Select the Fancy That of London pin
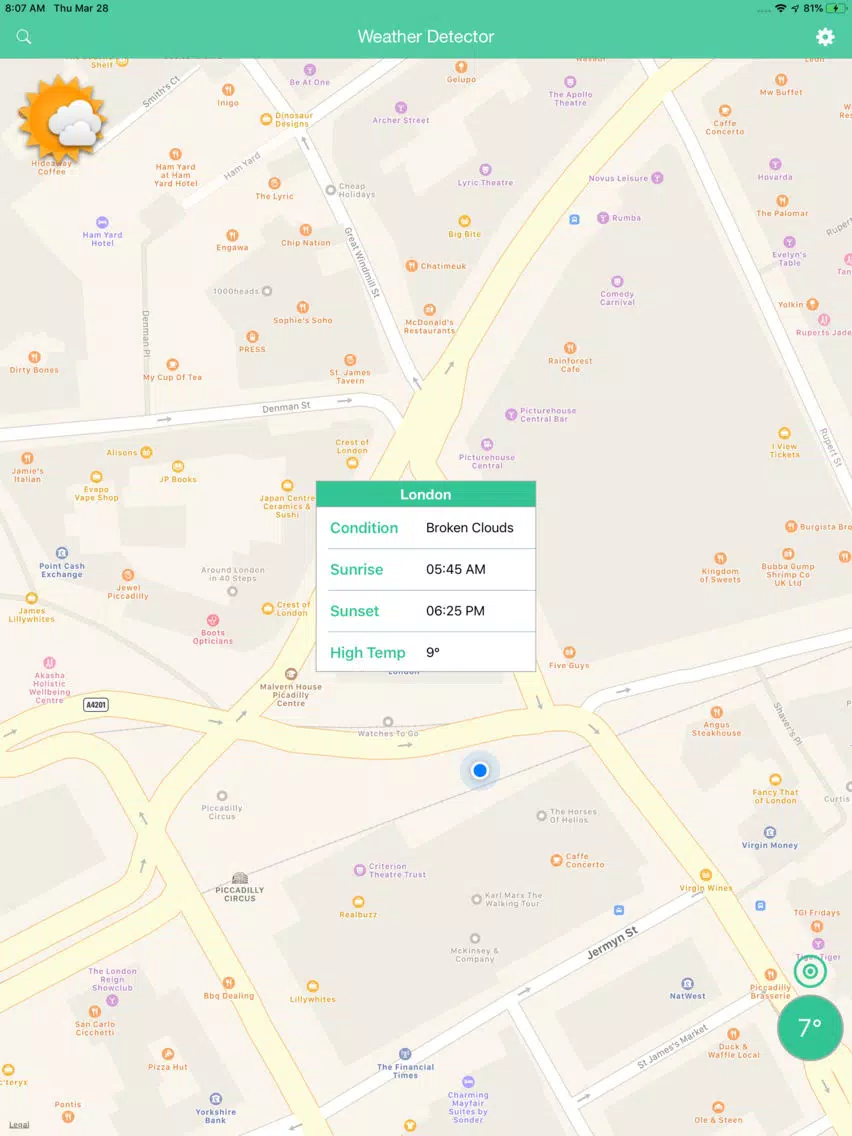The width and height of the screenshot is (852, 1136). [775, 780]
